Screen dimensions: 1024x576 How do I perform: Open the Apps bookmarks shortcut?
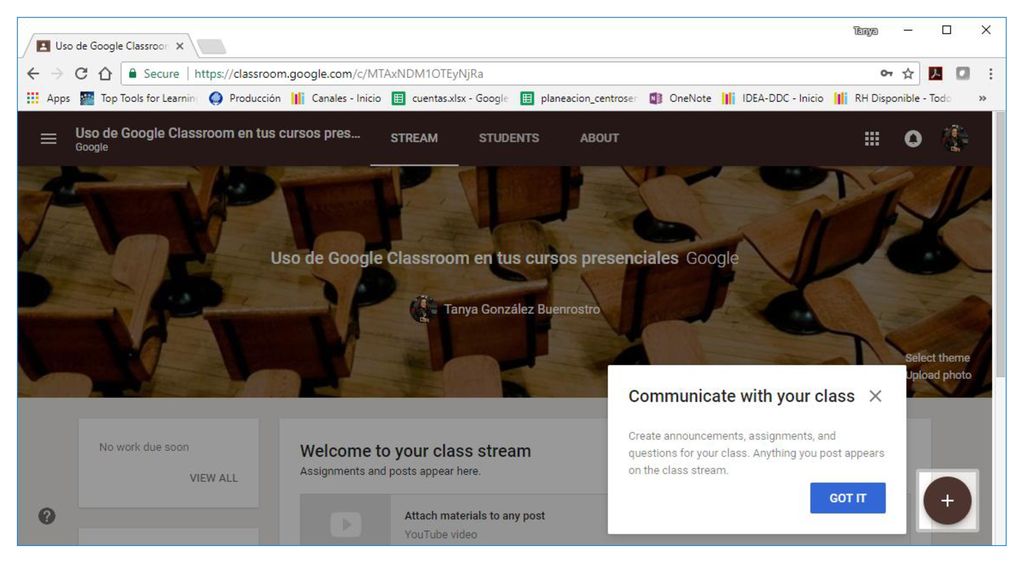[x=48, y=98]
